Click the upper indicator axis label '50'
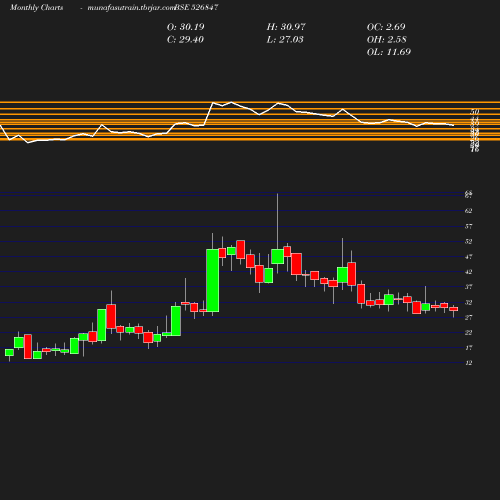 475,112
